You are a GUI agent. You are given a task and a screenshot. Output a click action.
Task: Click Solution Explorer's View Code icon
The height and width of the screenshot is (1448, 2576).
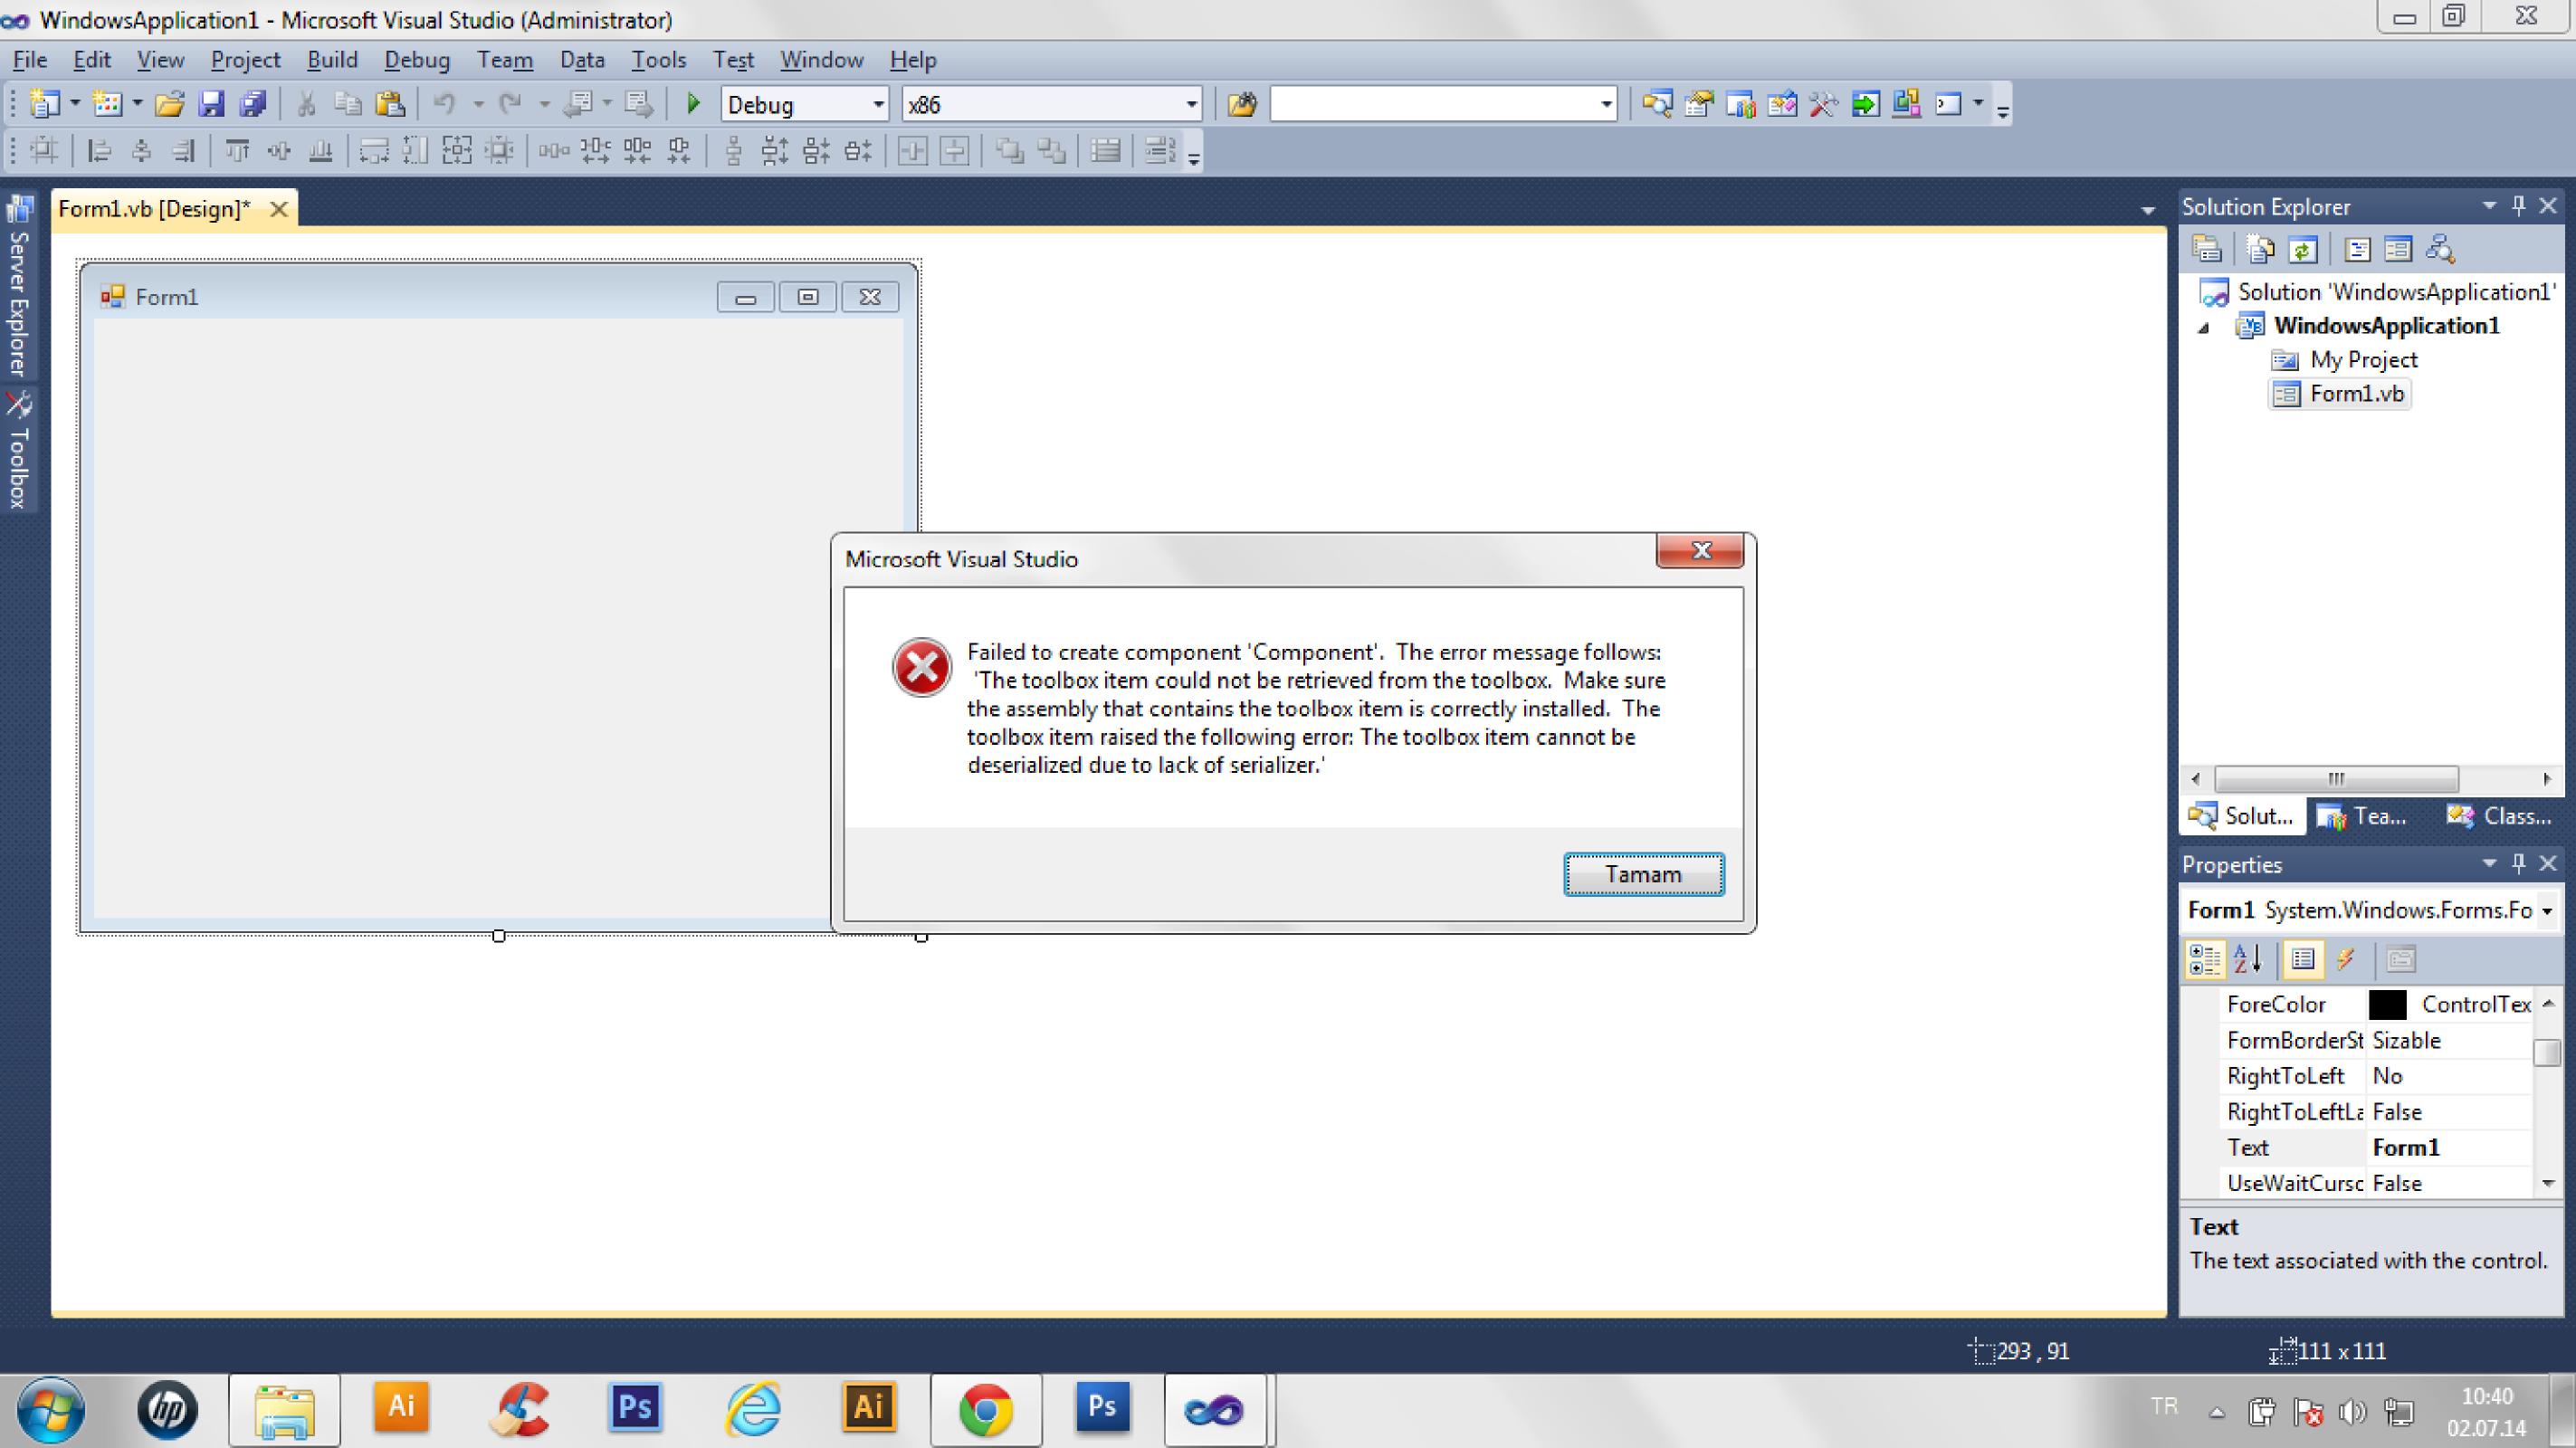point(2357,248)
